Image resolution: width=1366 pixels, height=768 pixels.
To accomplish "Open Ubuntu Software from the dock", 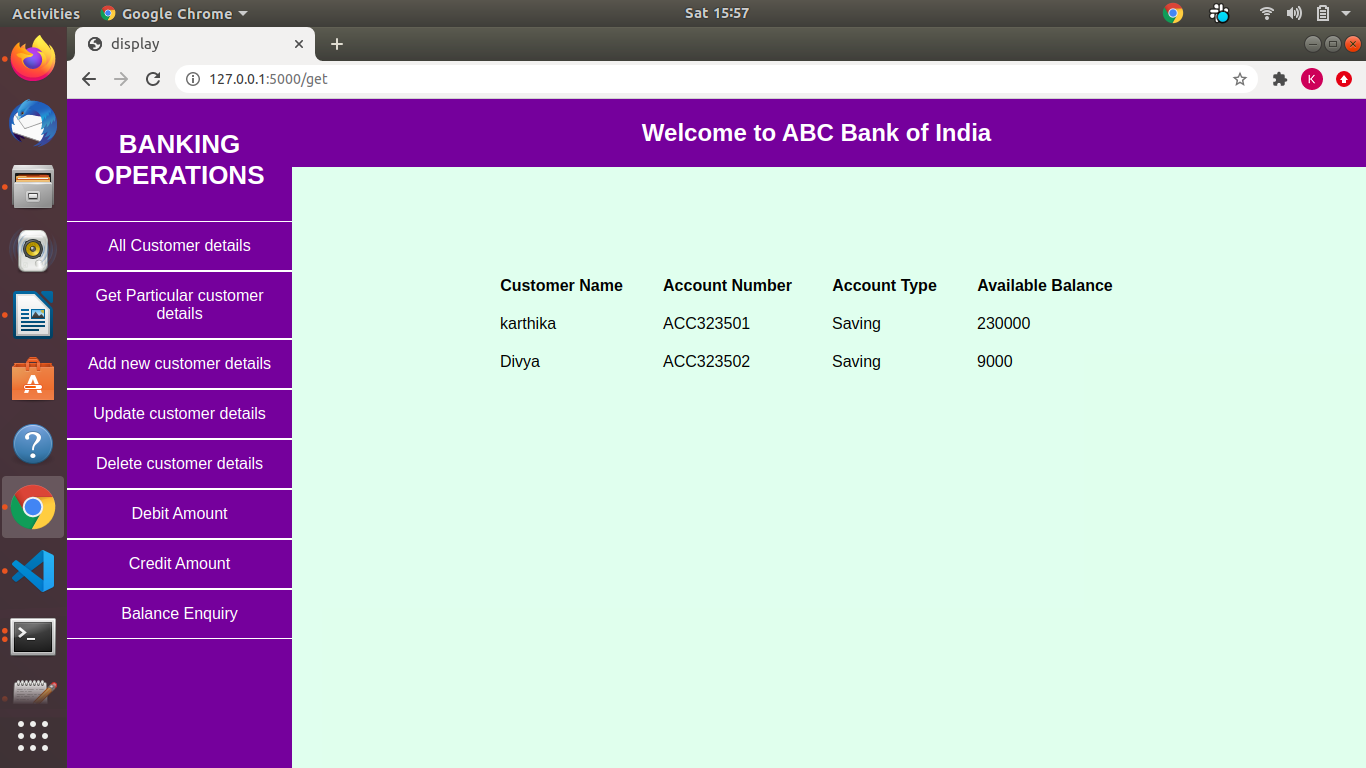I will (x=33, y=380).
